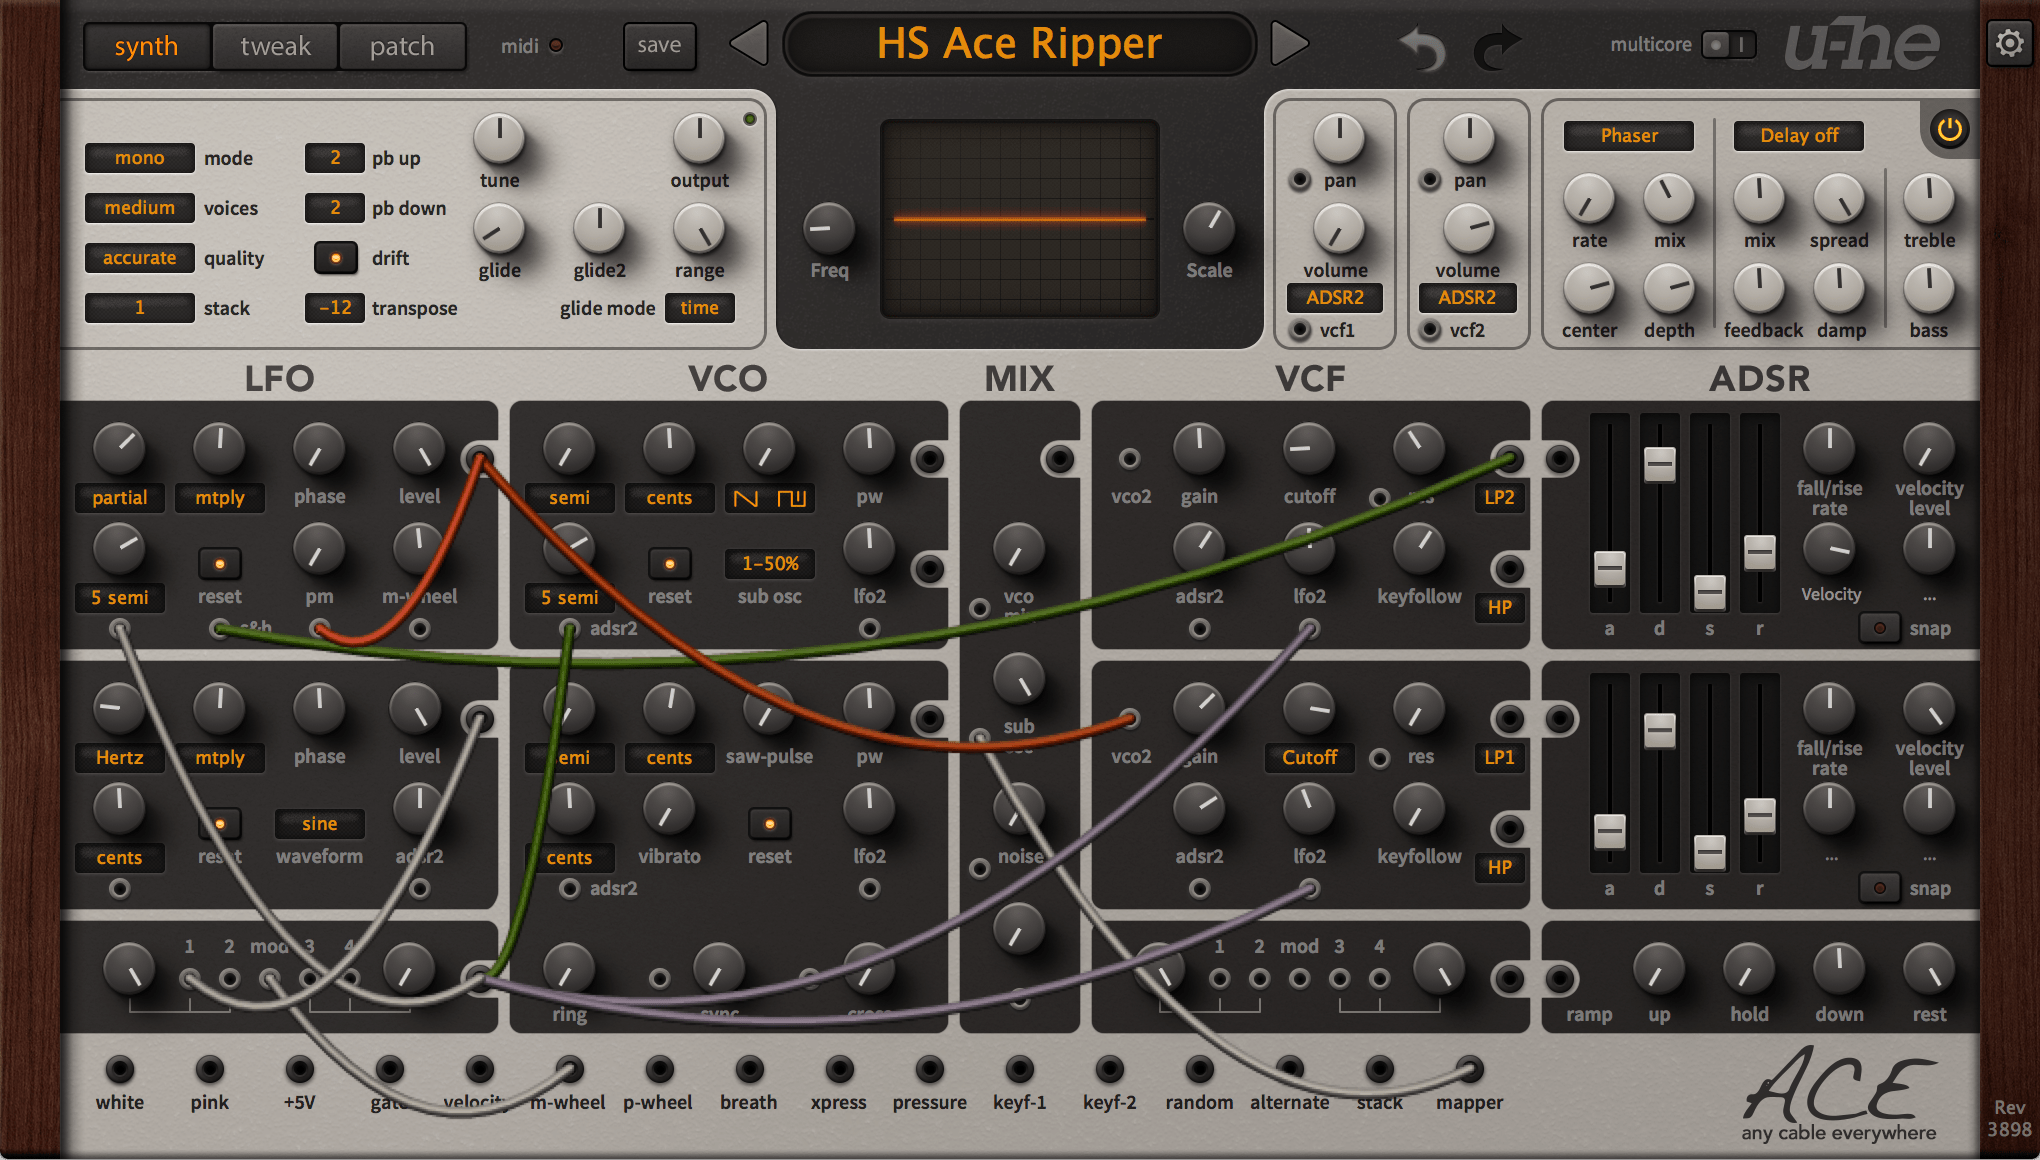Load previous preset with left arrow
The height and width of the screenshot is (1160, 2040).
pos(749,43)
